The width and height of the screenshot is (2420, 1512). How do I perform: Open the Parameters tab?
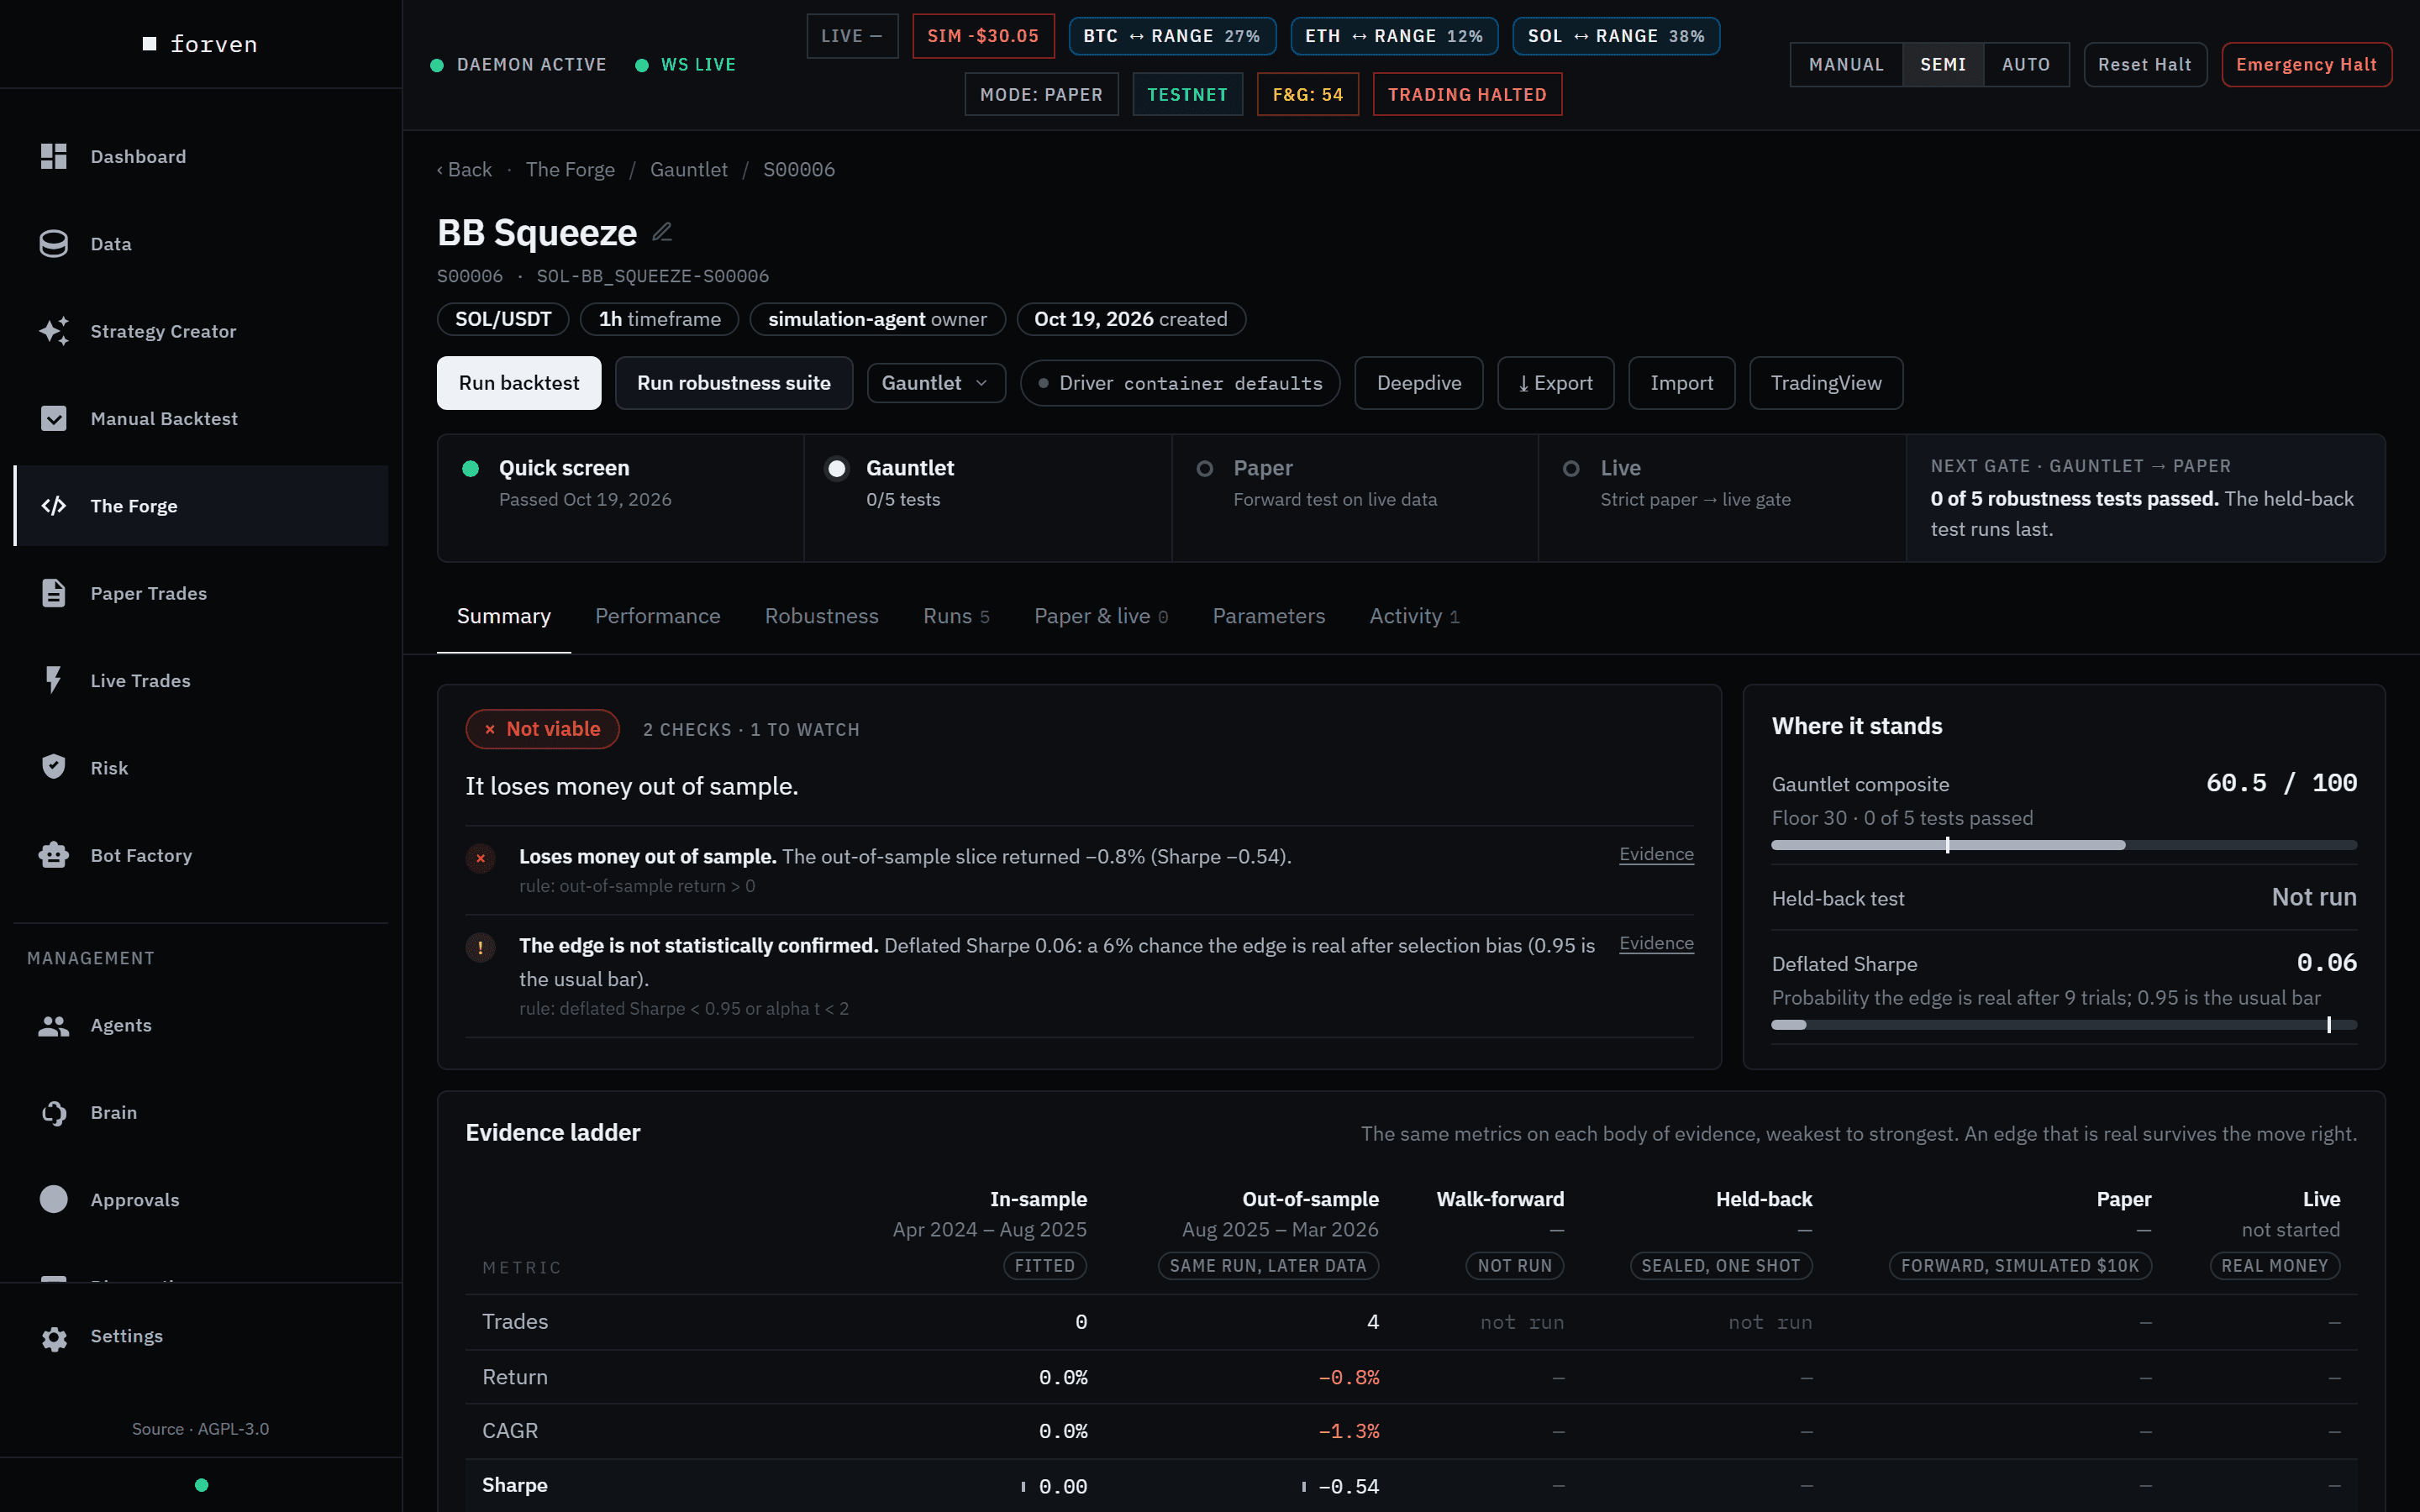click(x=1268, y=616)
